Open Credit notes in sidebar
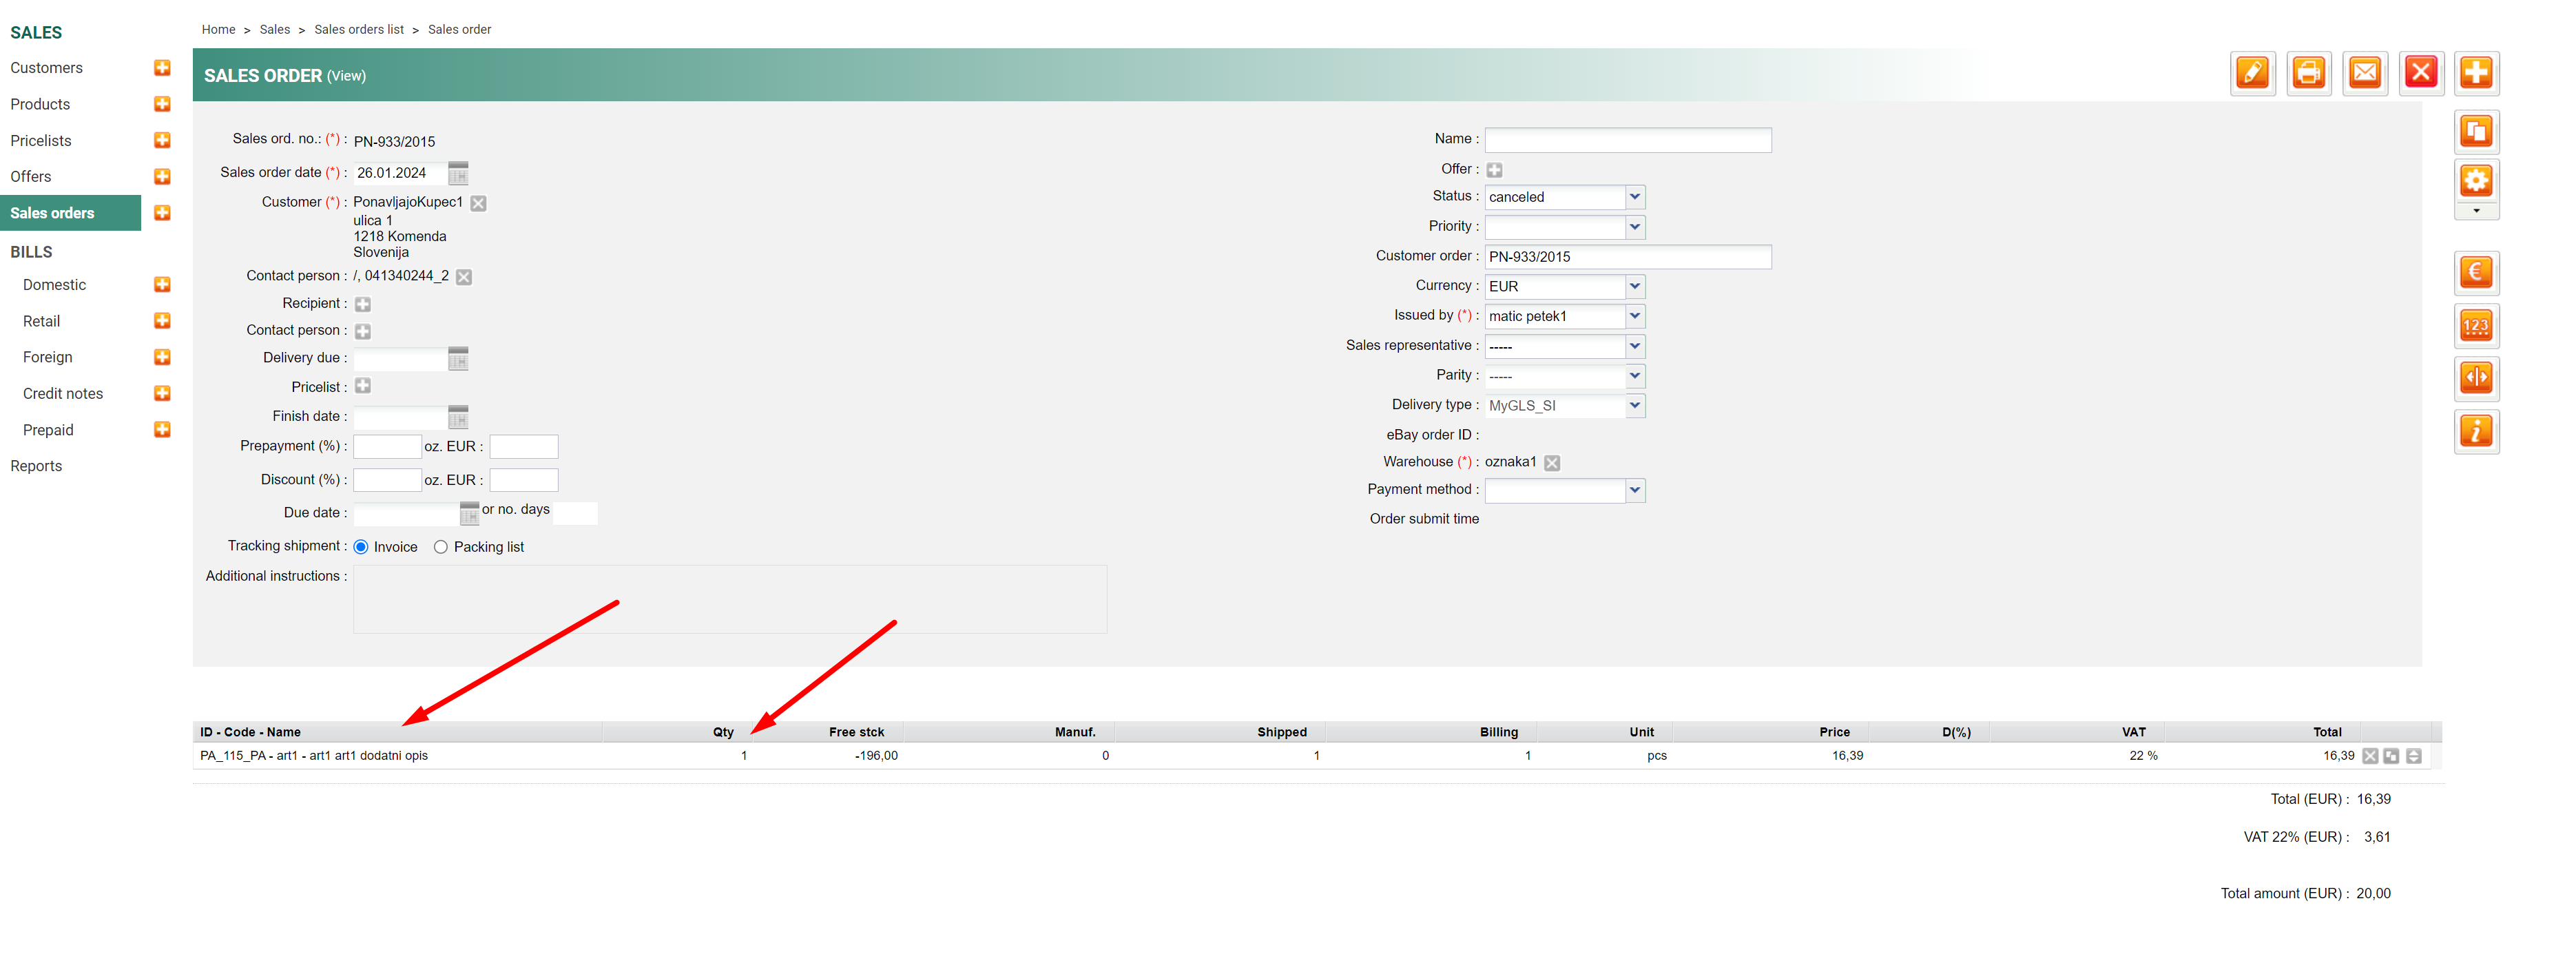The width and height of the screenshot is (2576, 963). coord(62,394)
